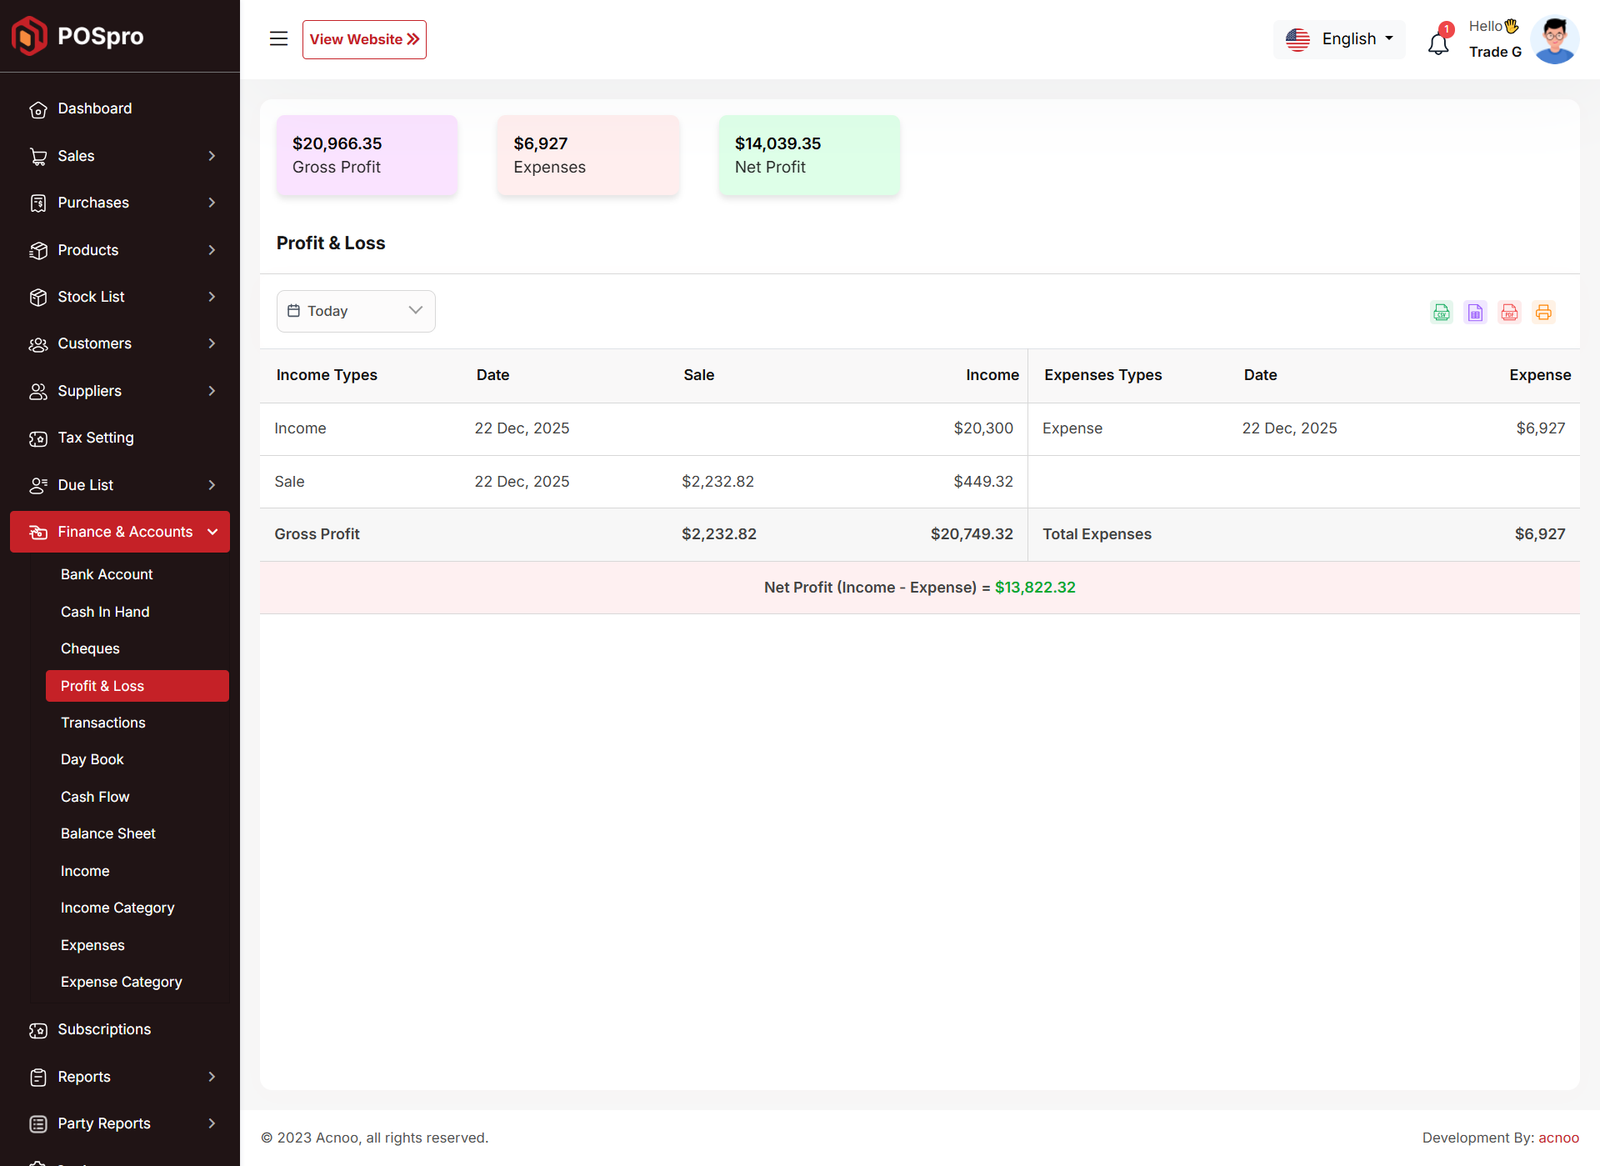Go to Dashboard in the sidebar
The width and height of the screenshot is (1600, 1166).
pos(95,109)
